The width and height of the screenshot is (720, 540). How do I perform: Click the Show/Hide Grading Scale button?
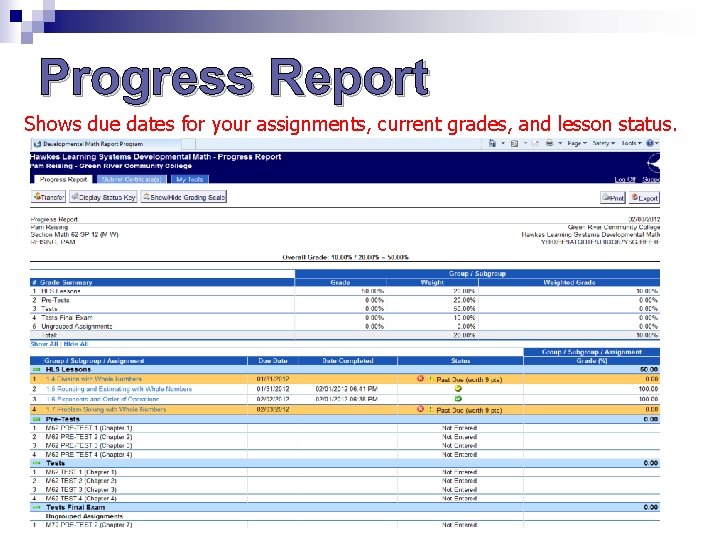coord(184,197)
